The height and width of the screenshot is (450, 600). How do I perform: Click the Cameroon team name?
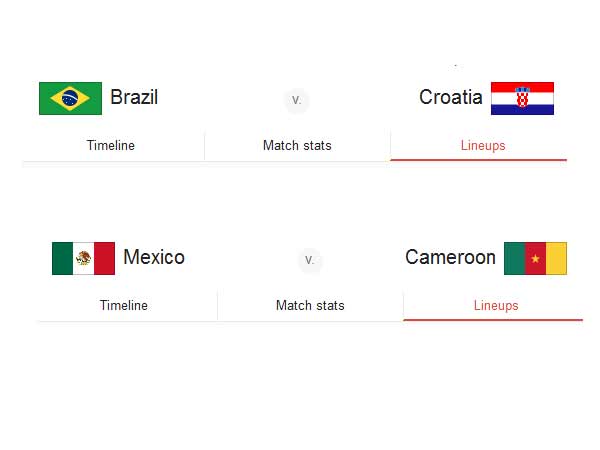point(450,258)
